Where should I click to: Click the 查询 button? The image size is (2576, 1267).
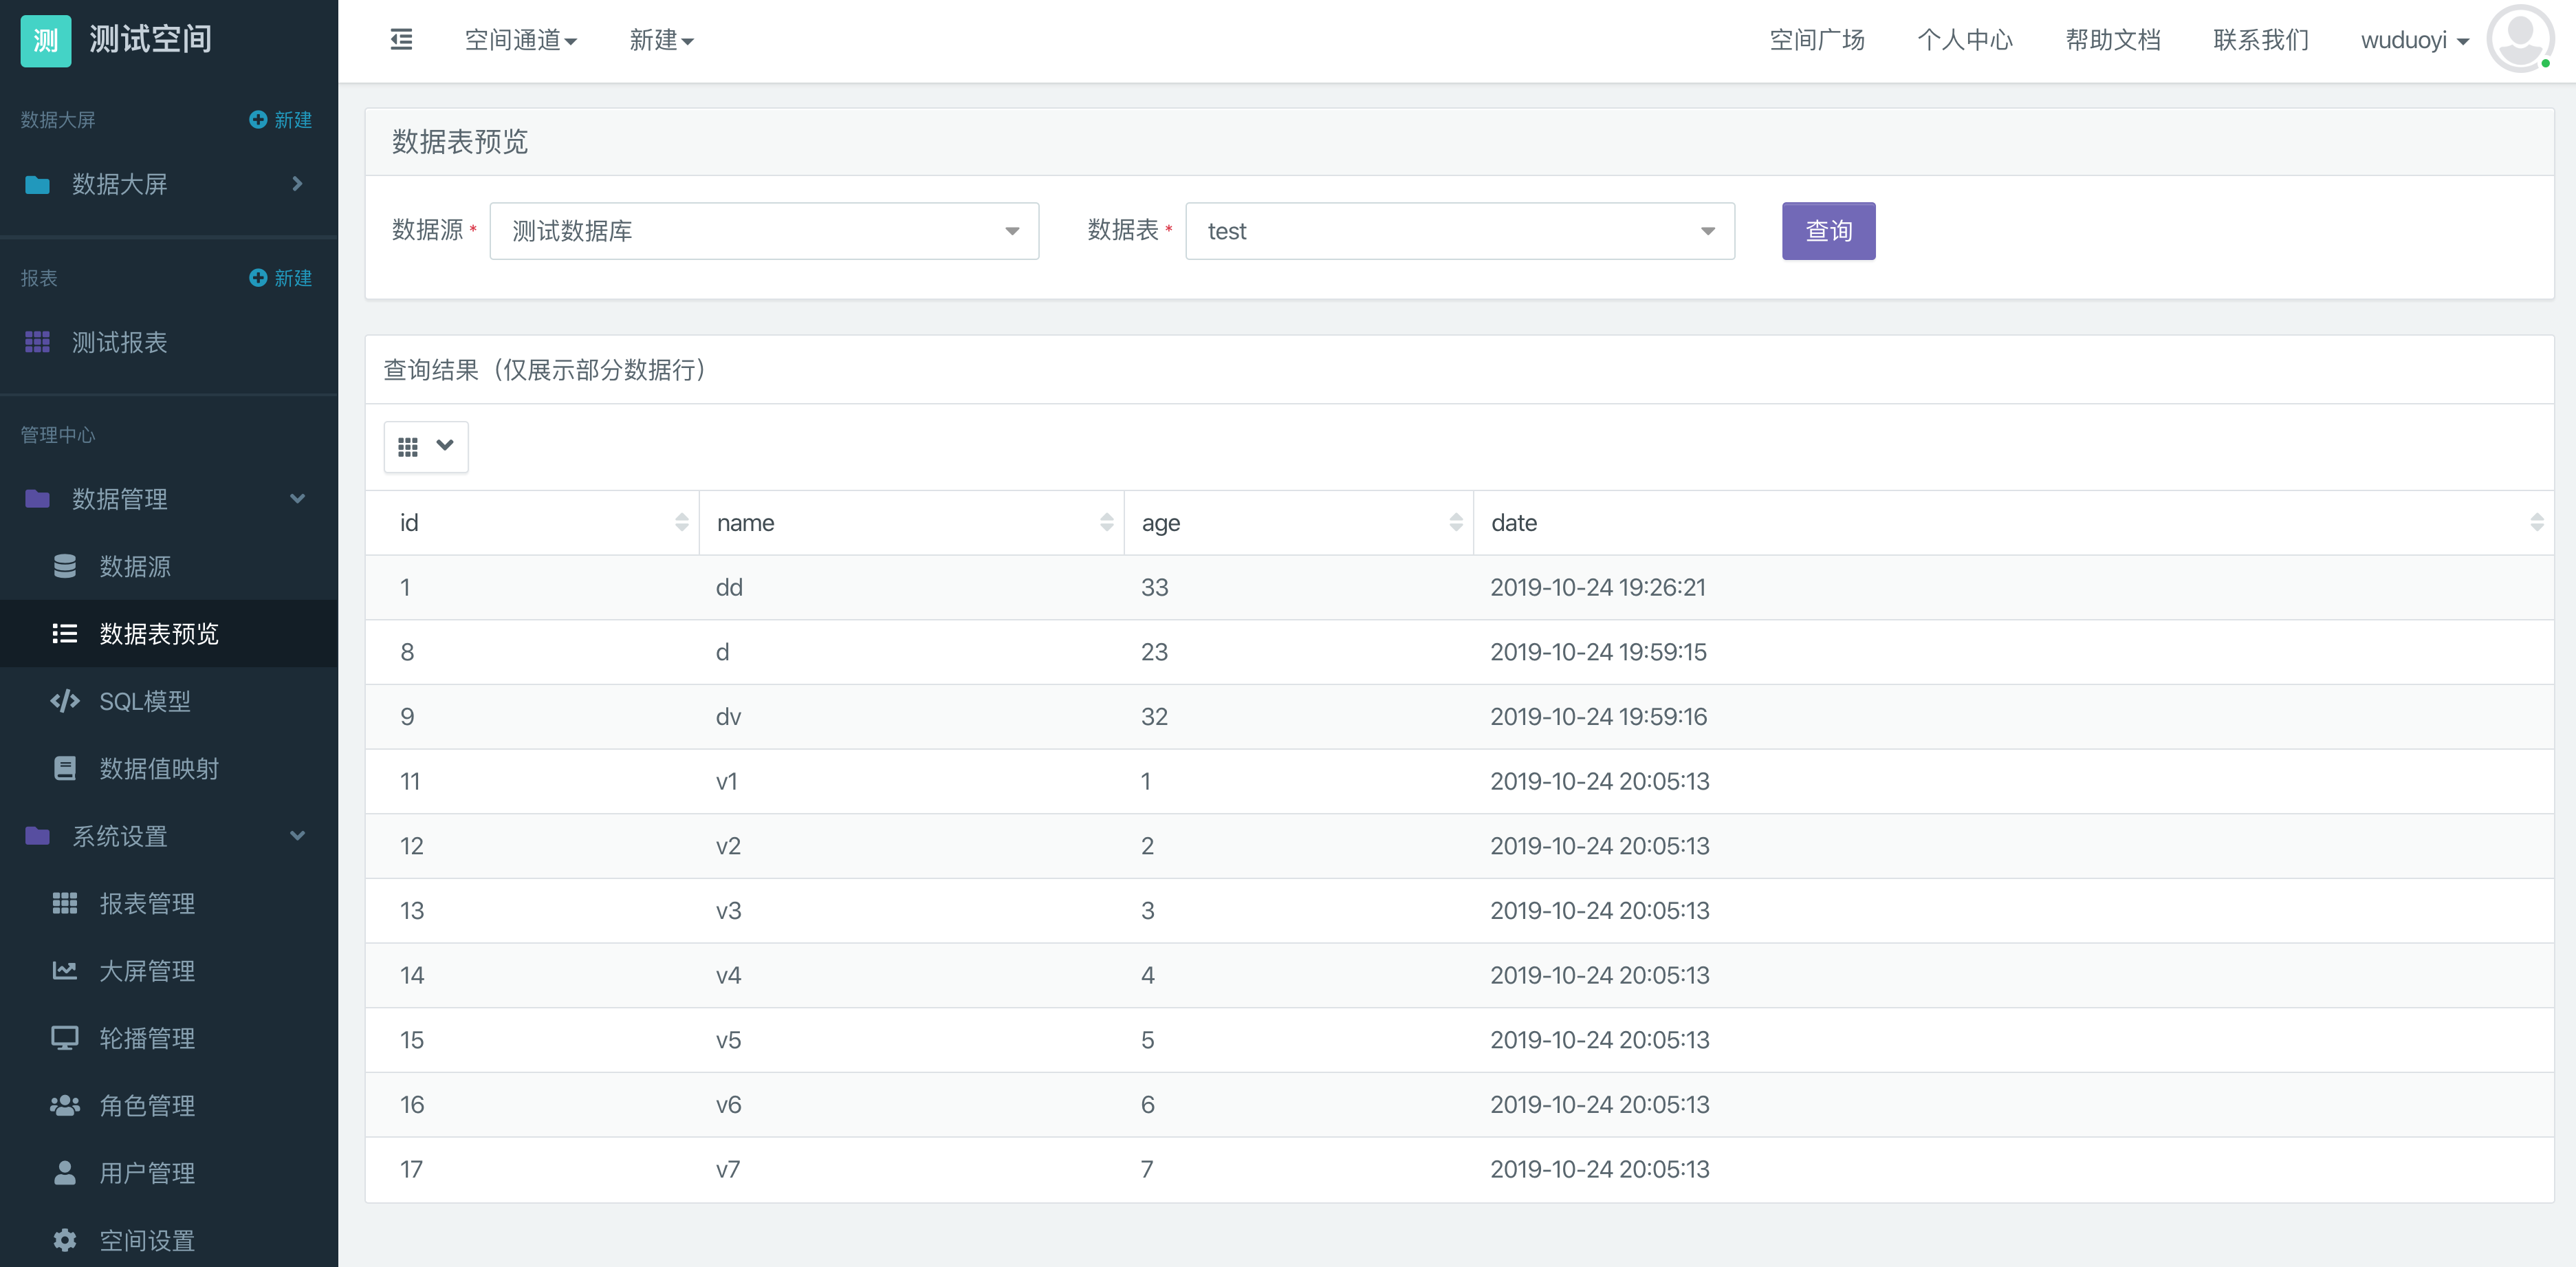1828,231
